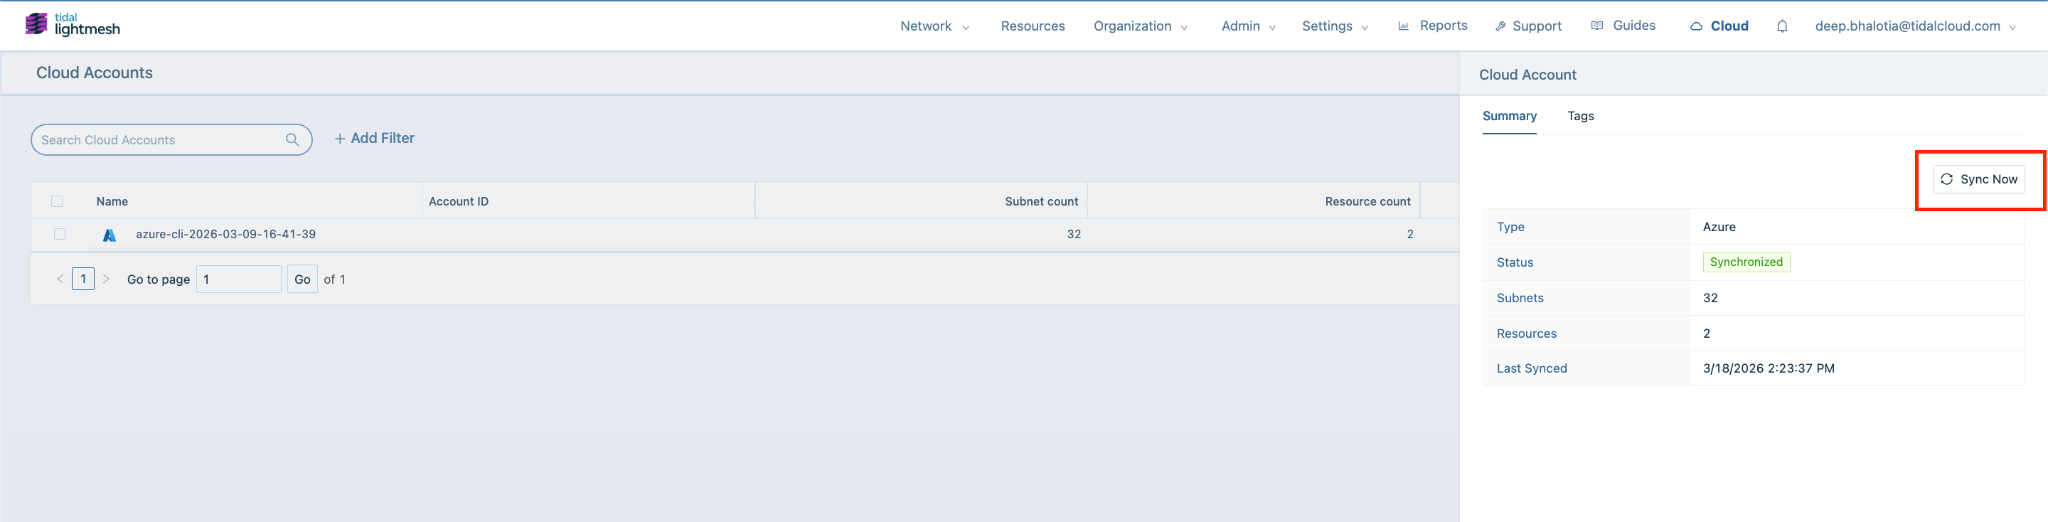
Task: Click the Go pagination button
Action: click(x=302, y=279)
